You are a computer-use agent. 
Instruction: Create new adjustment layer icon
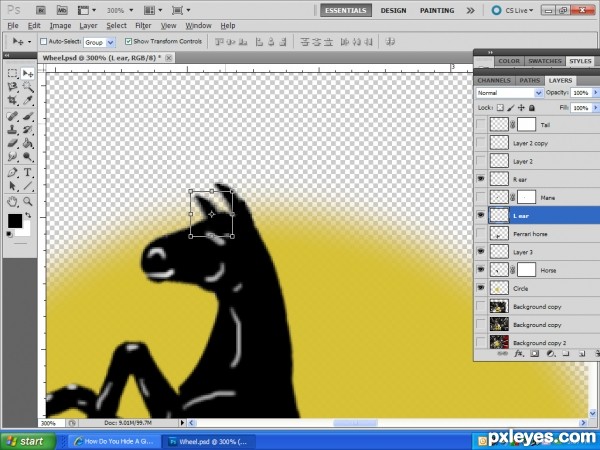click(551, 354)
